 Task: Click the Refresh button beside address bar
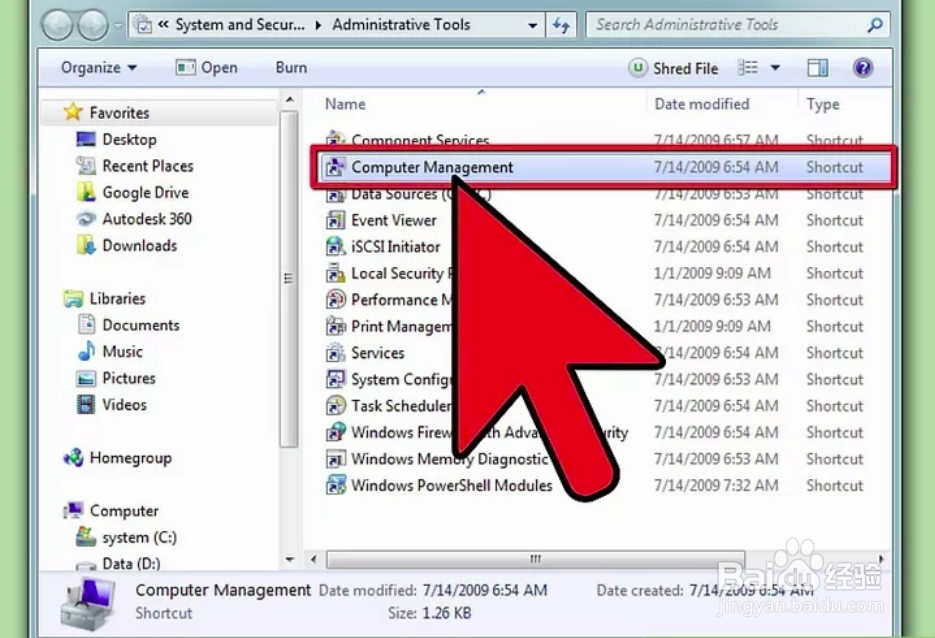[561, 25]
